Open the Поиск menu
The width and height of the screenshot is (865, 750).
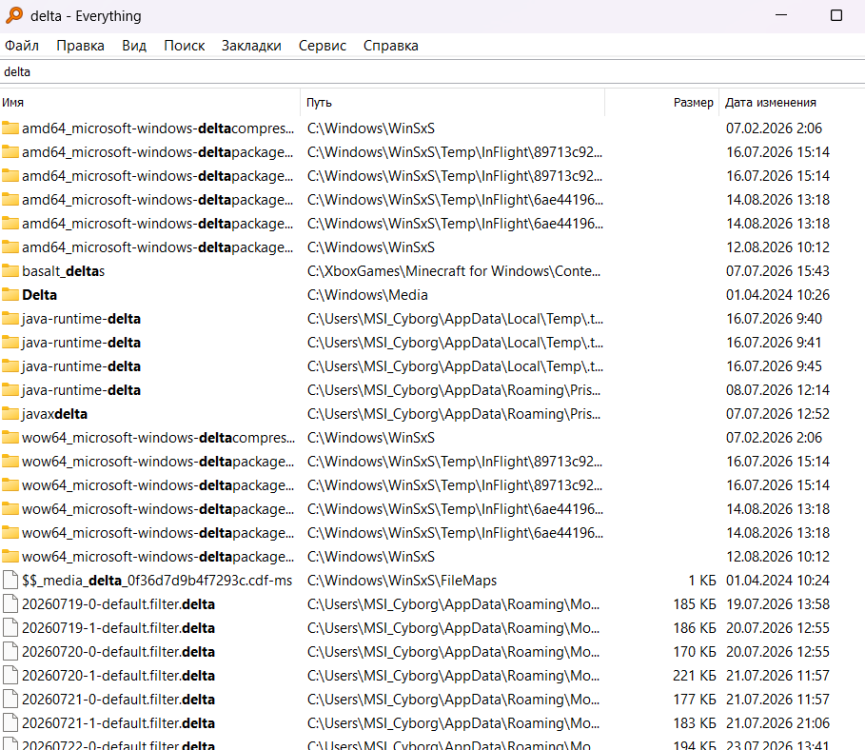184,46
